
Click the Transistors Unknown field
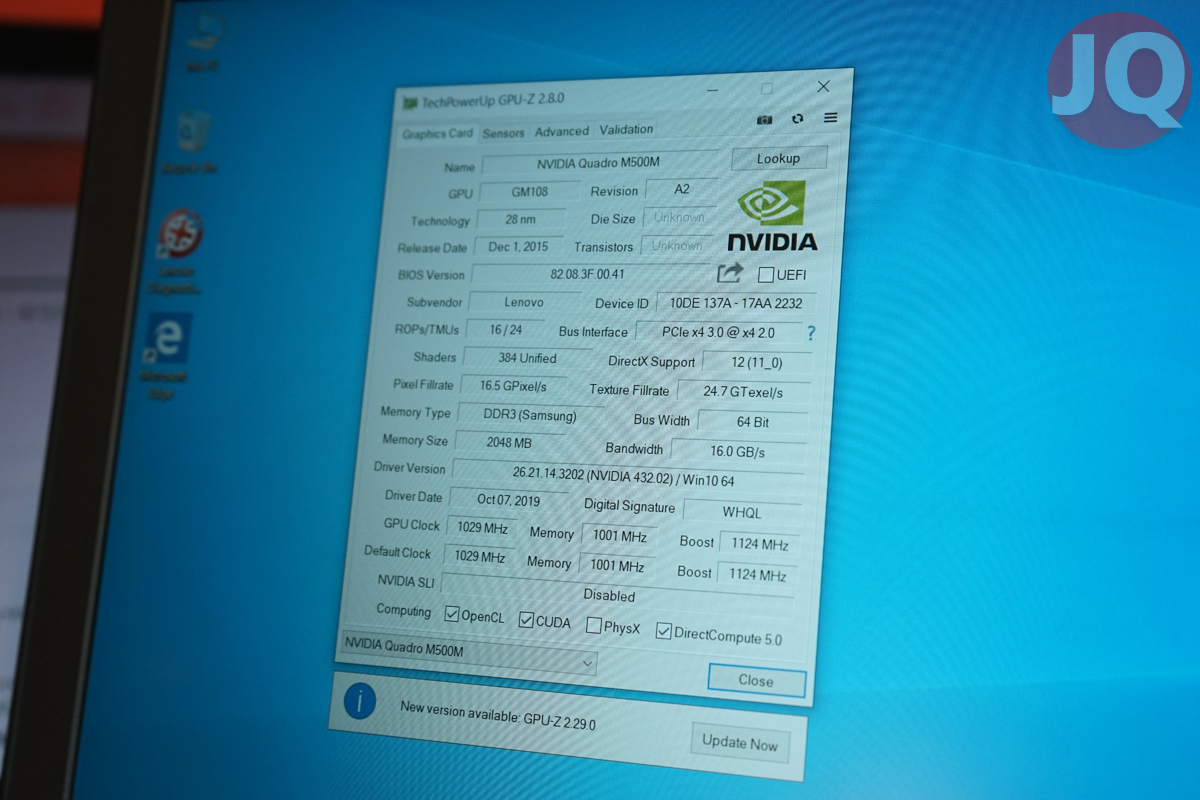coord(677,245)
